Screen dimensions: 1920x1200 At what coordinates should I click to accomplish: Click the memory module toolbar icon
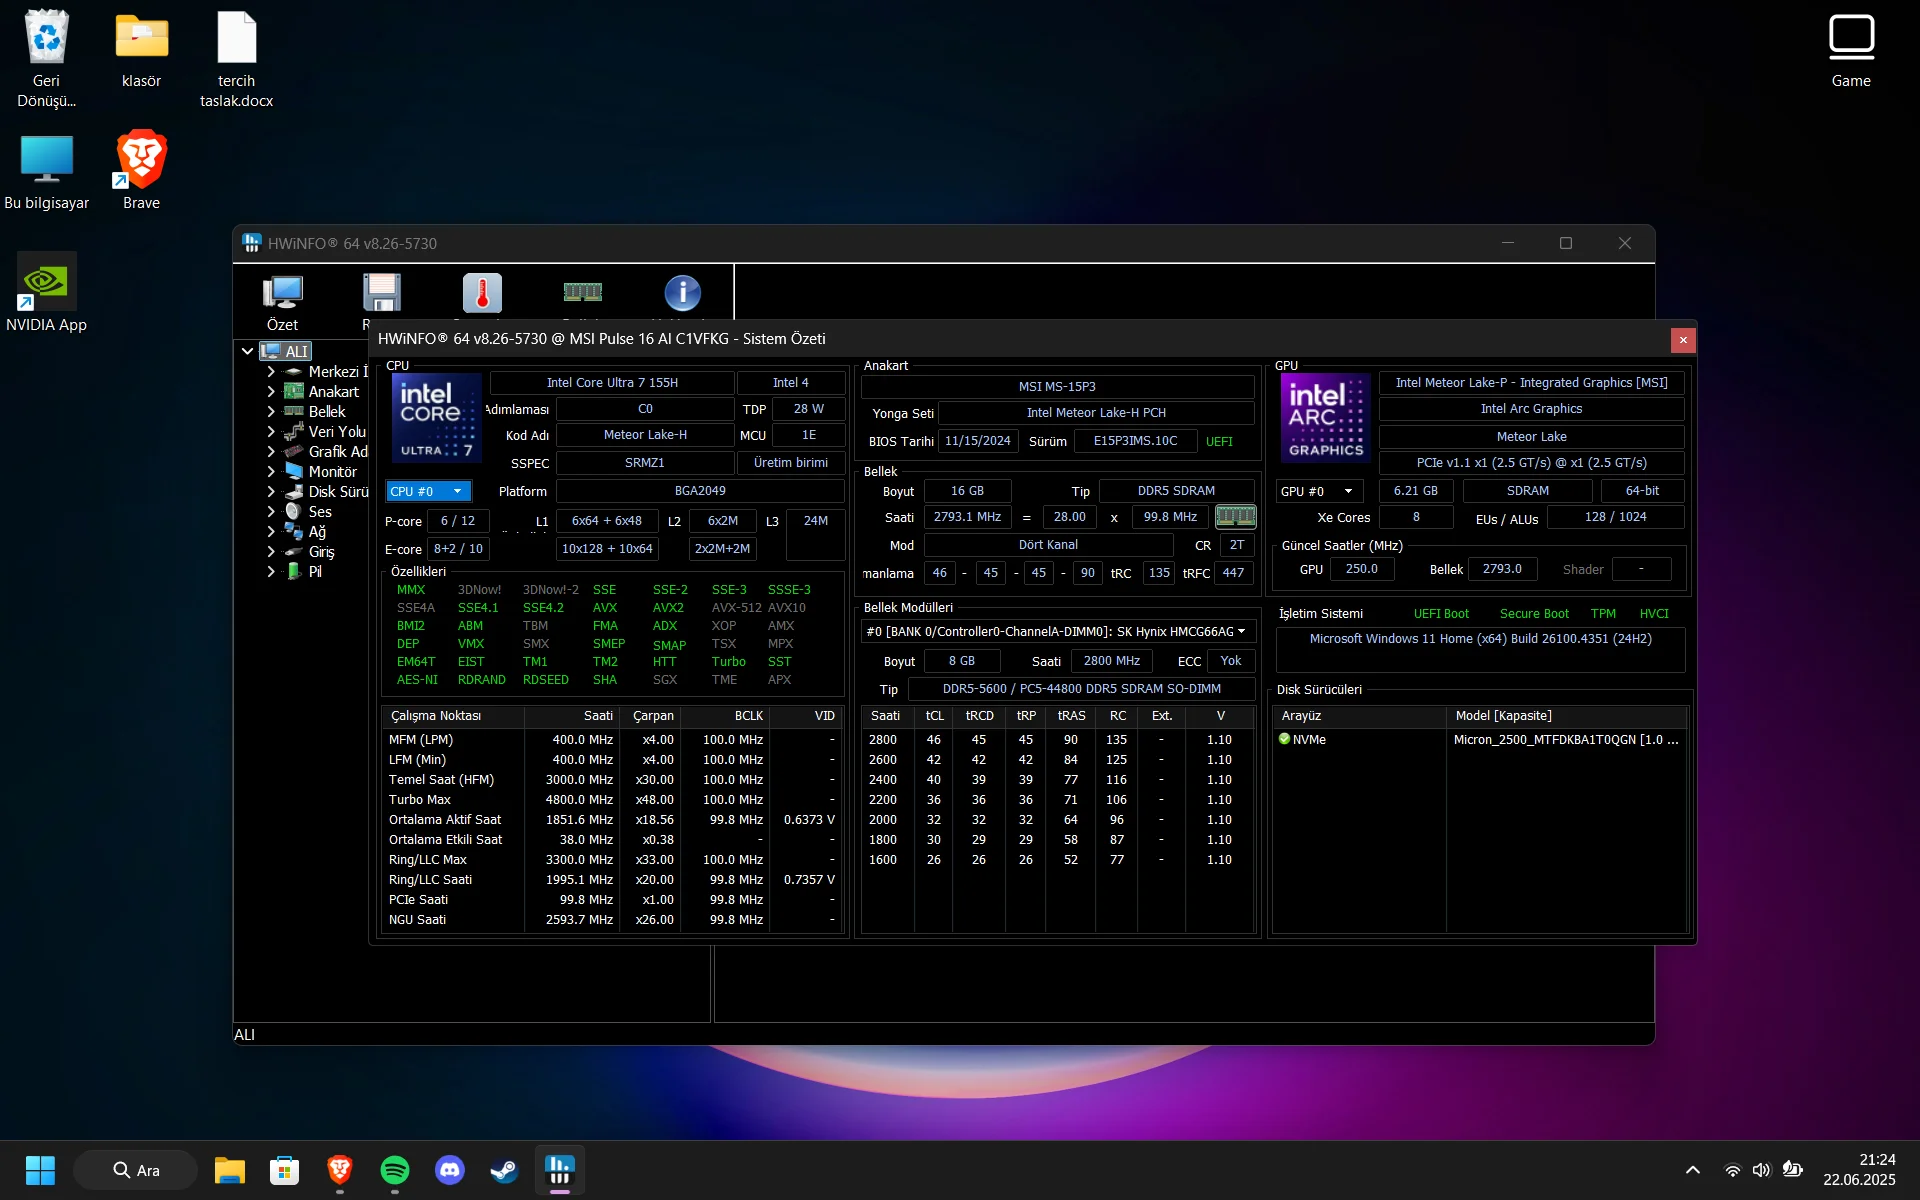point(582,292)
